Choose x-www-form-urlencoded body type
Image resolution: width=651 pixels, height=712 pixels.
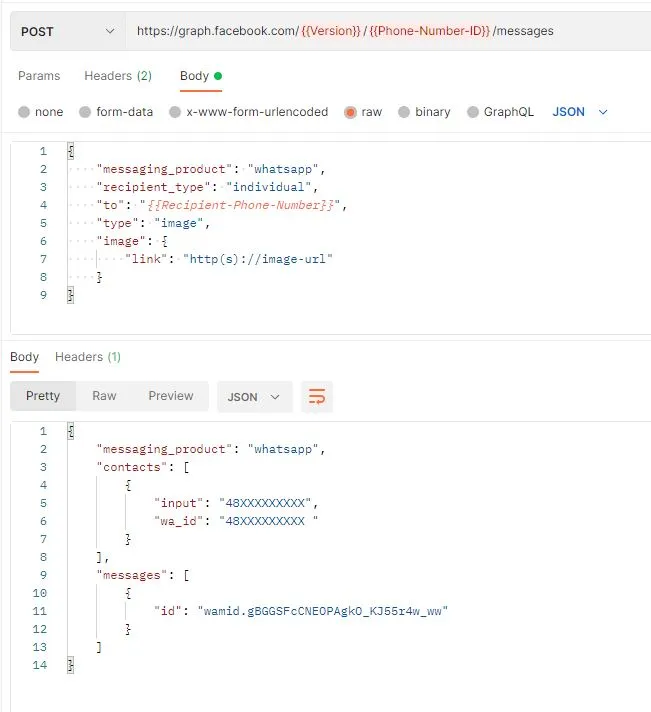pos(176,112)
